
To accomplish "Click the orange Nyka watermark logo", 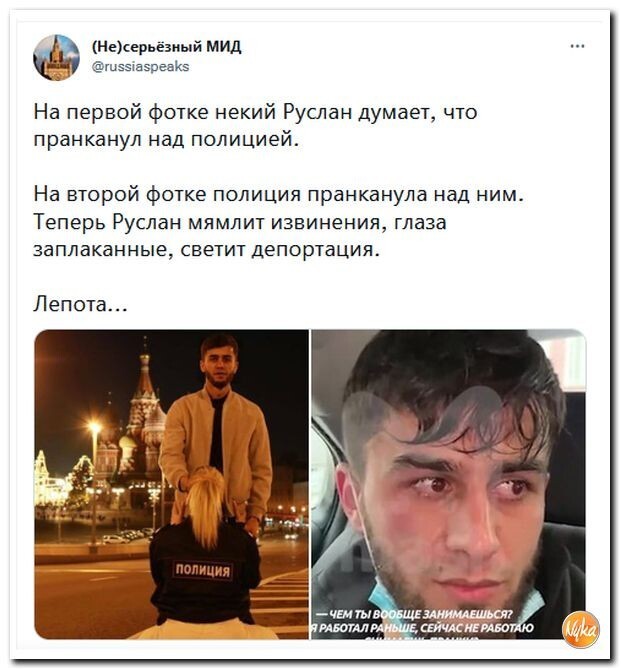I will tap(581, 629).
